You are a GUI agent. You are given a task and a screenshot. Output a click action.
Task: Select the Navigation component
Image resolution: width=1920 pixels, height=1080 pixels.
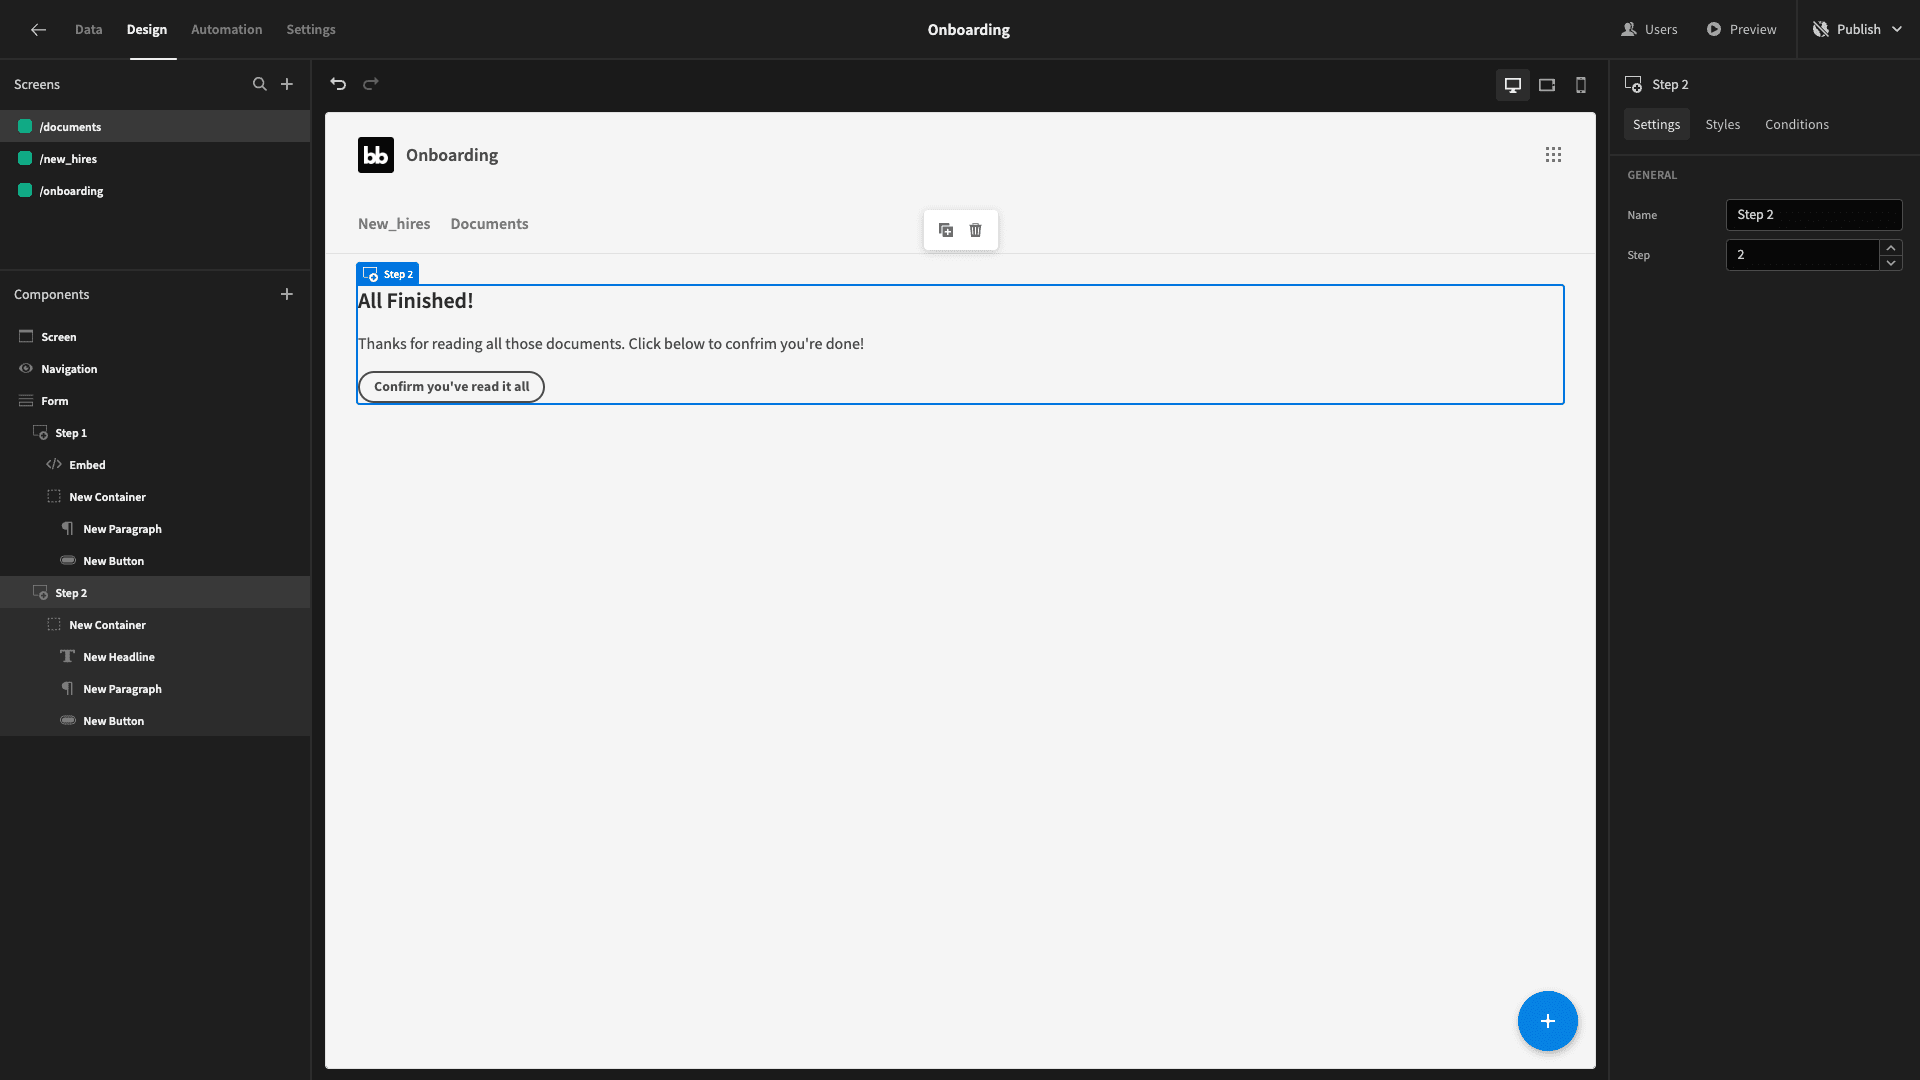point(155,369)
